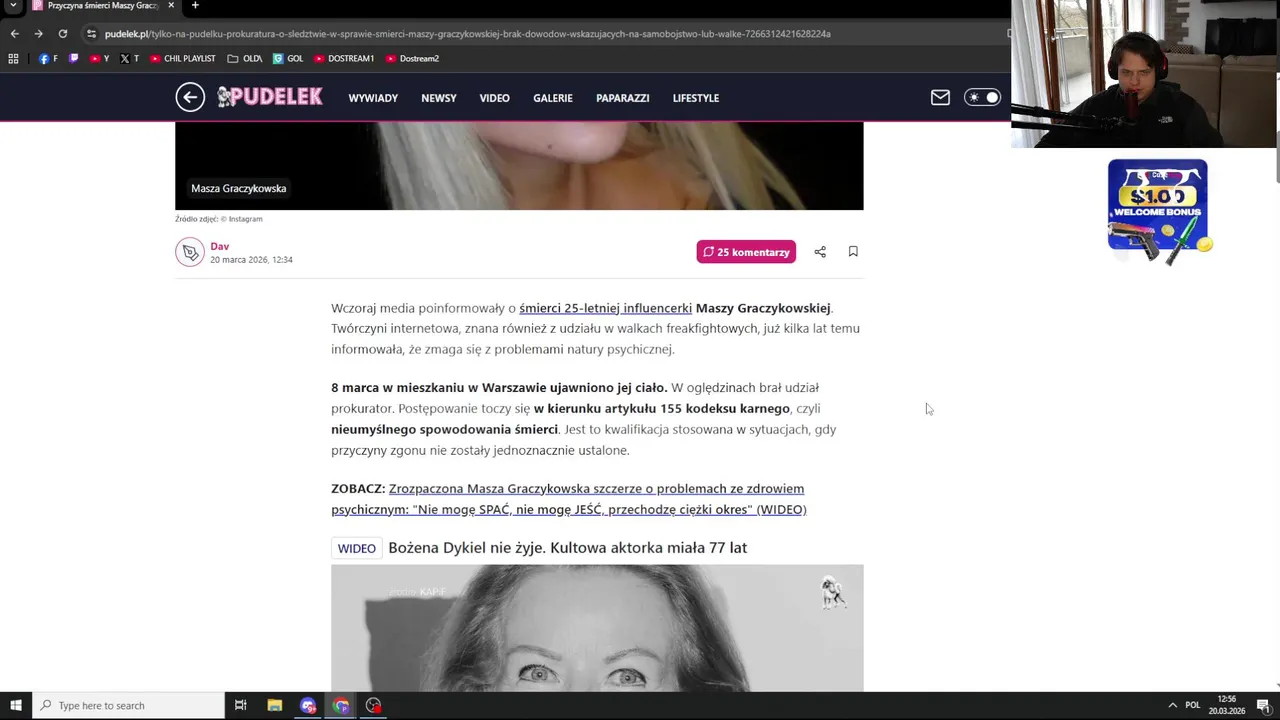1280x720 pixels.
Task: Open Task View on the taskbar
Action: click(x=241, y=705)
